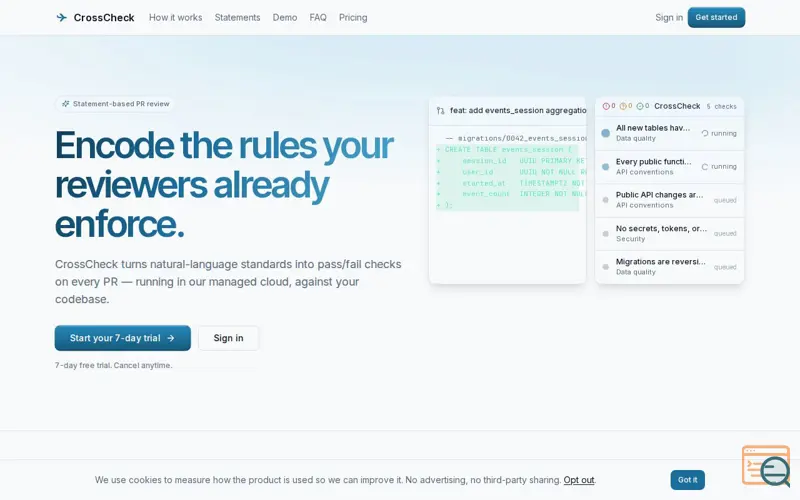
Task: Go to Statements in the navigation
Action: click(x=237, y=17)
